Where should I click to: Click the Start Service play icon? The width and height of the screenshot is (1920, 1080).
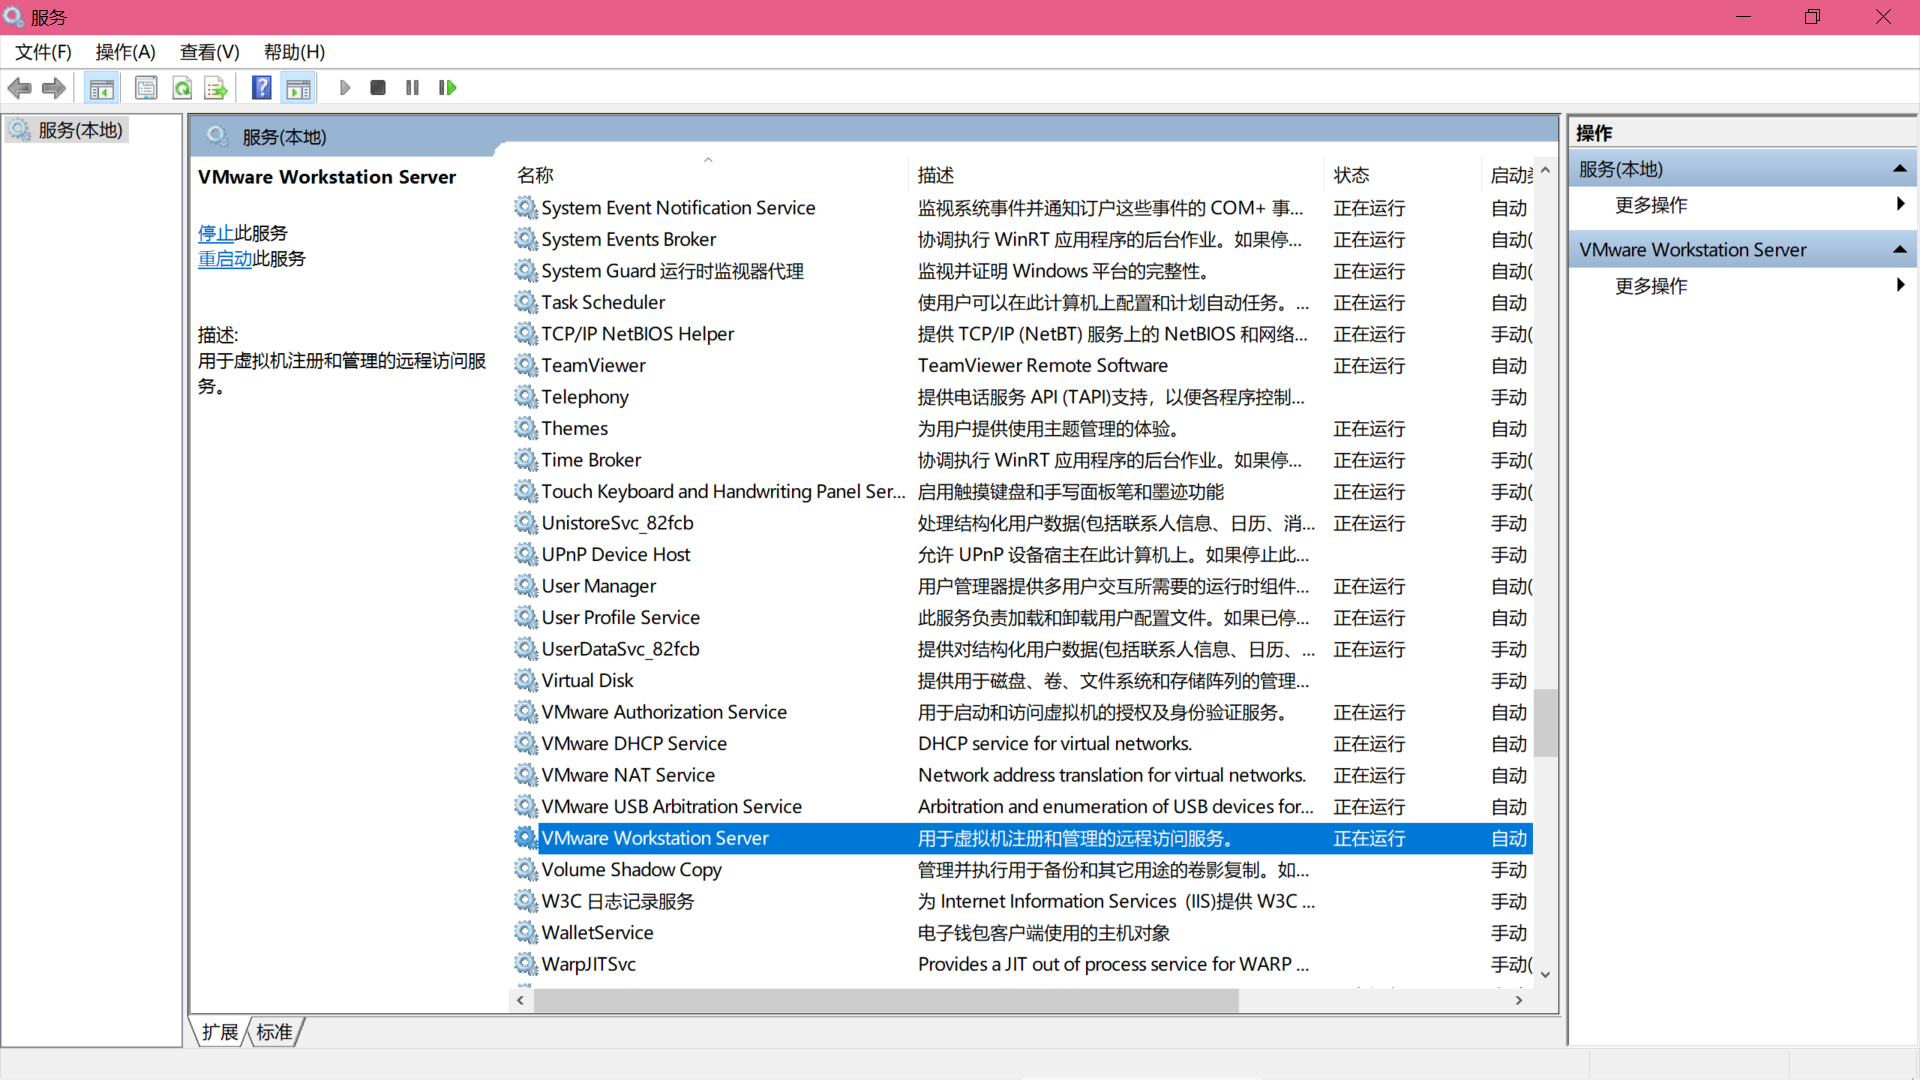(x=345, y=88)
